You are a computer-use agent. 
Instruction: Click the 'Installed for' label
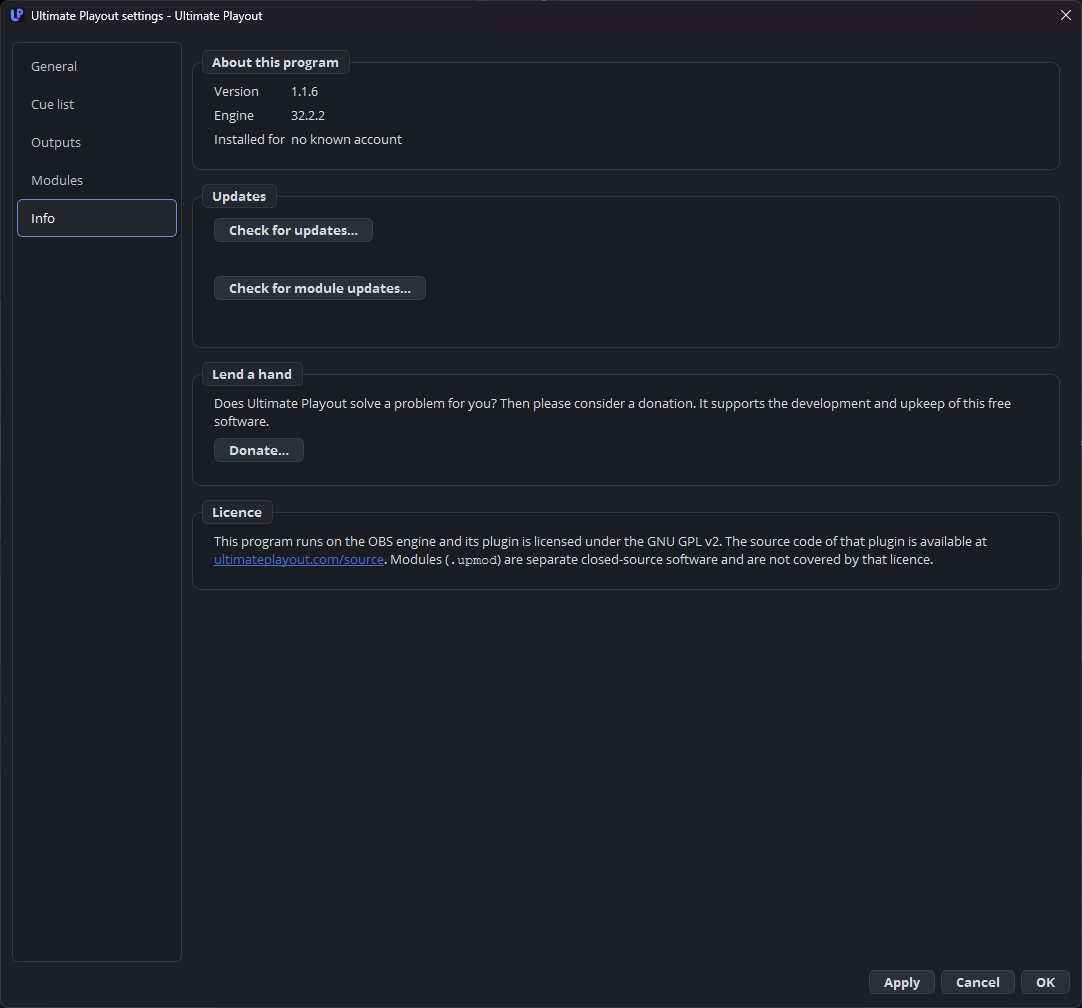249,139
